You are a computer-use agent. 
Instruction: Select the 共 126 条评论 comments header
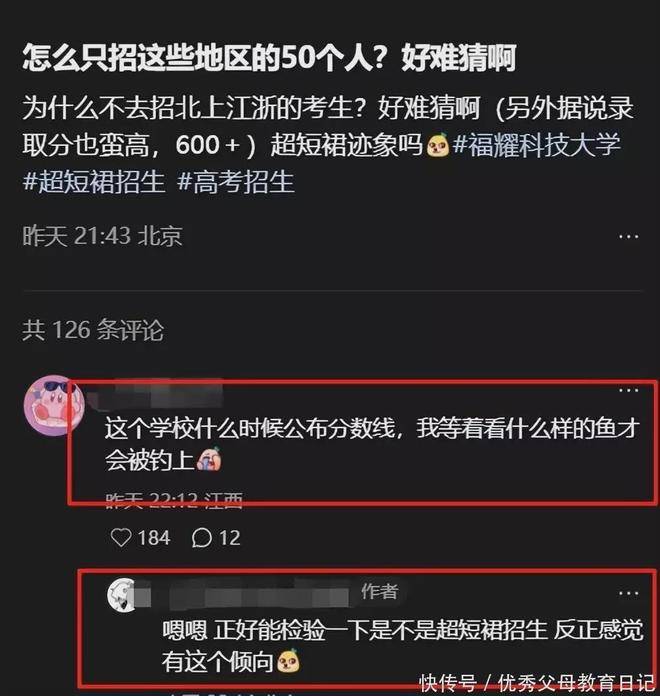pyautogui.click(x=93, y=330)
